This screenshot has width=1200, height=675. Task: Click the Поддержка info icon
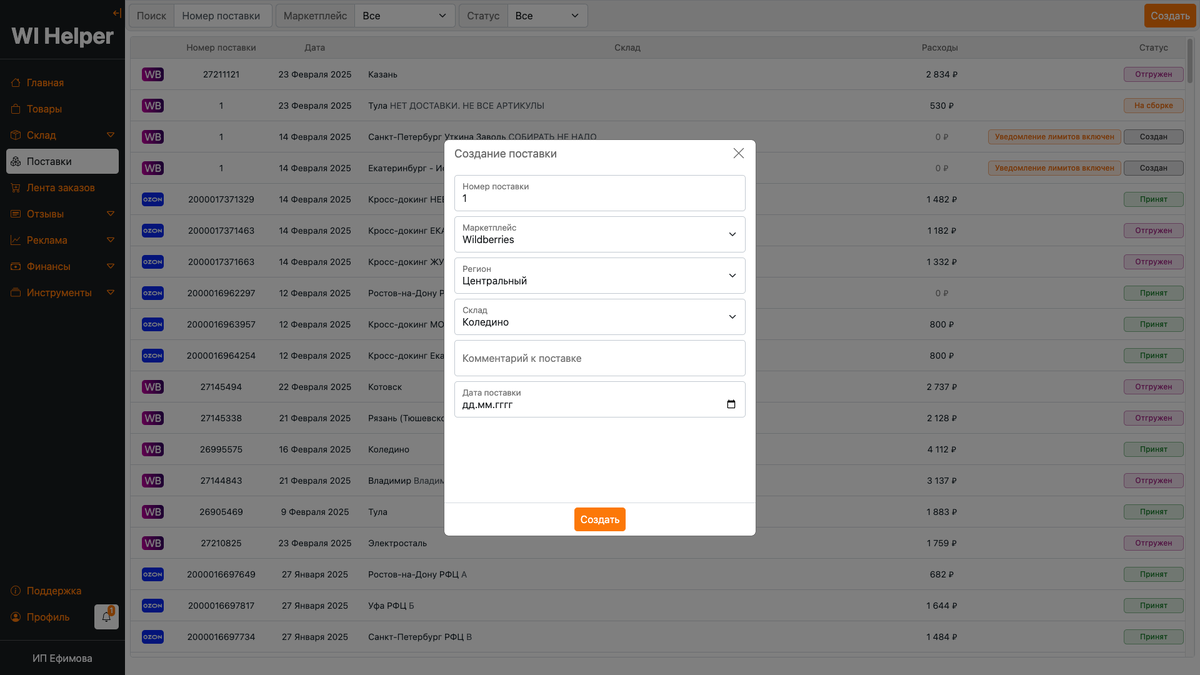click(15, 591)
